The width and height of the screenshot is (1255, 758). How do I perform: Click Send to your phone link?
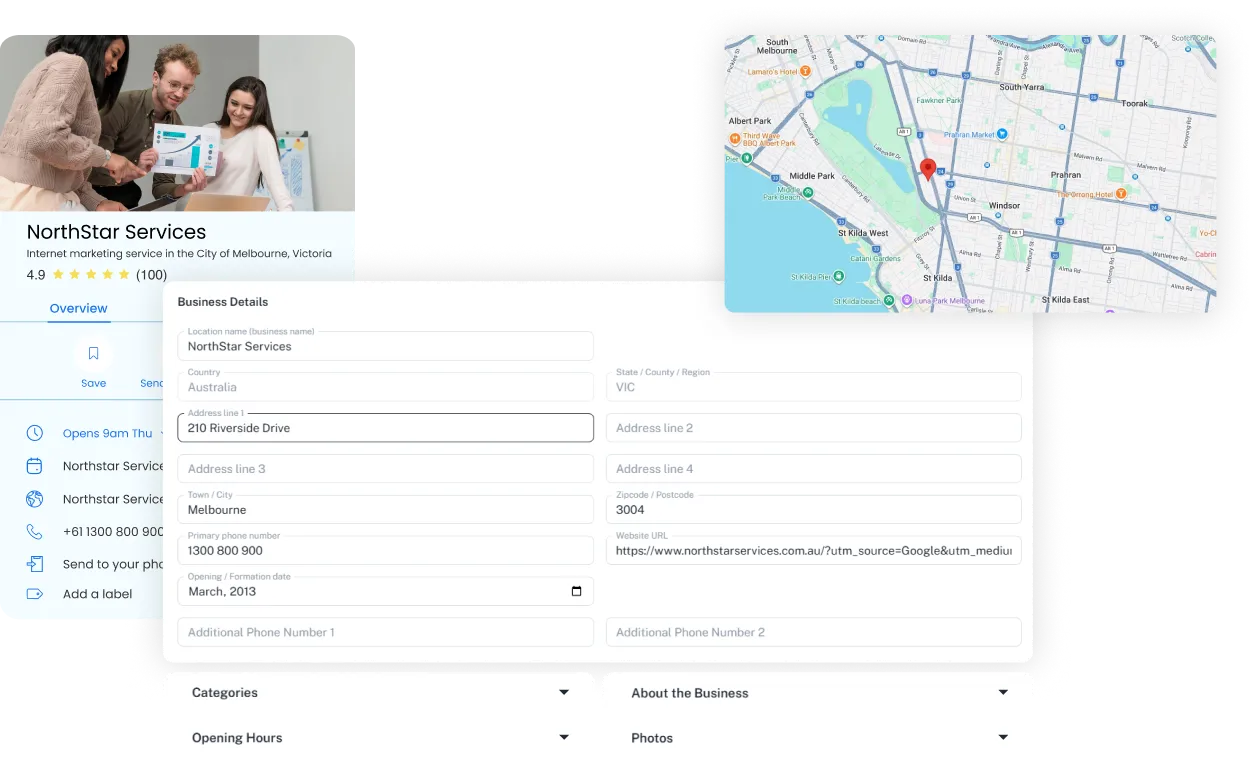[113, 564]
